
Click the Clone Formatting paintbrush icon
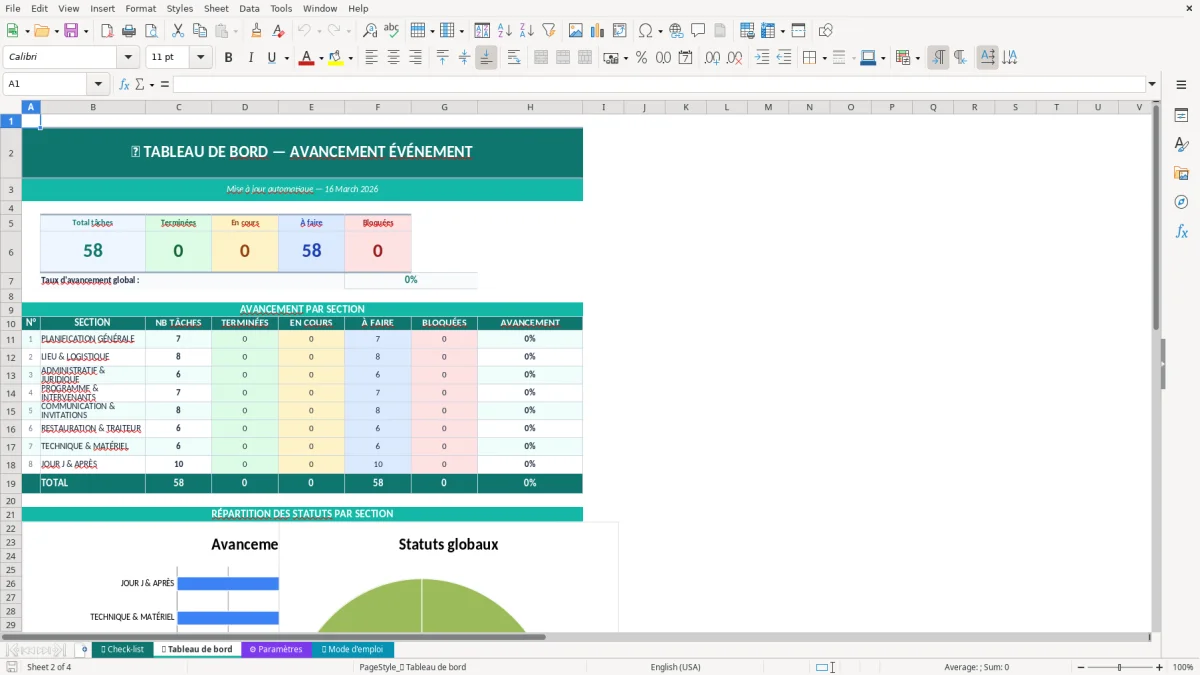[257, 31]
